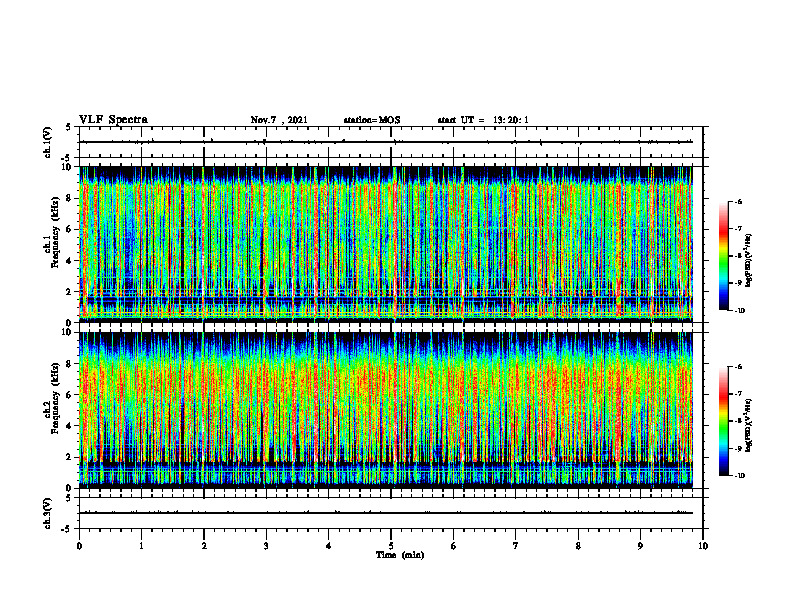Click ch.2 spectrogram frequency tick "2"

click(x=70, y=457)
